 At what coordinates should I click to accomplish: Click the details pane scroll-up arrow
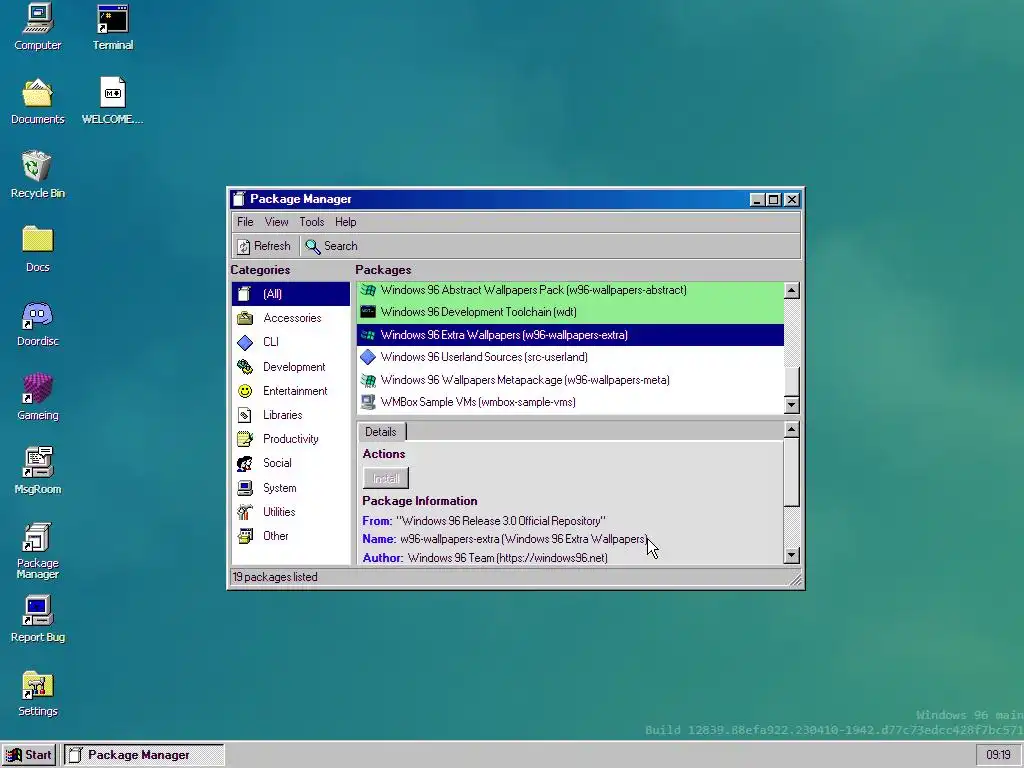[792, 430]
